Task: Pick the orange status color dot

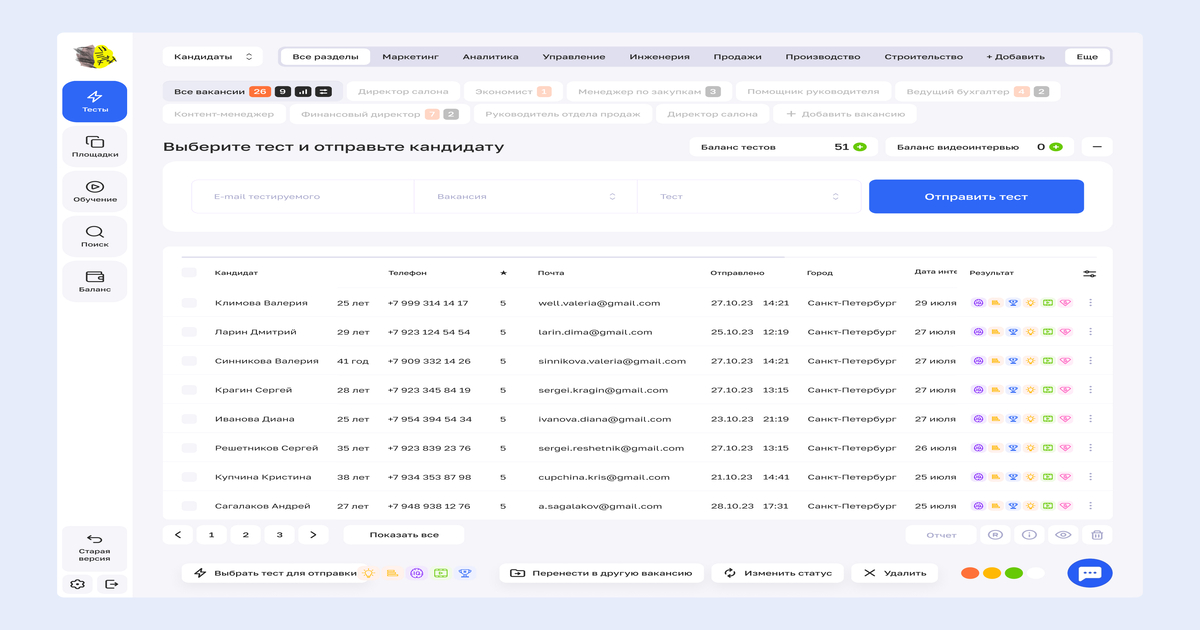Action: [991, 573]
